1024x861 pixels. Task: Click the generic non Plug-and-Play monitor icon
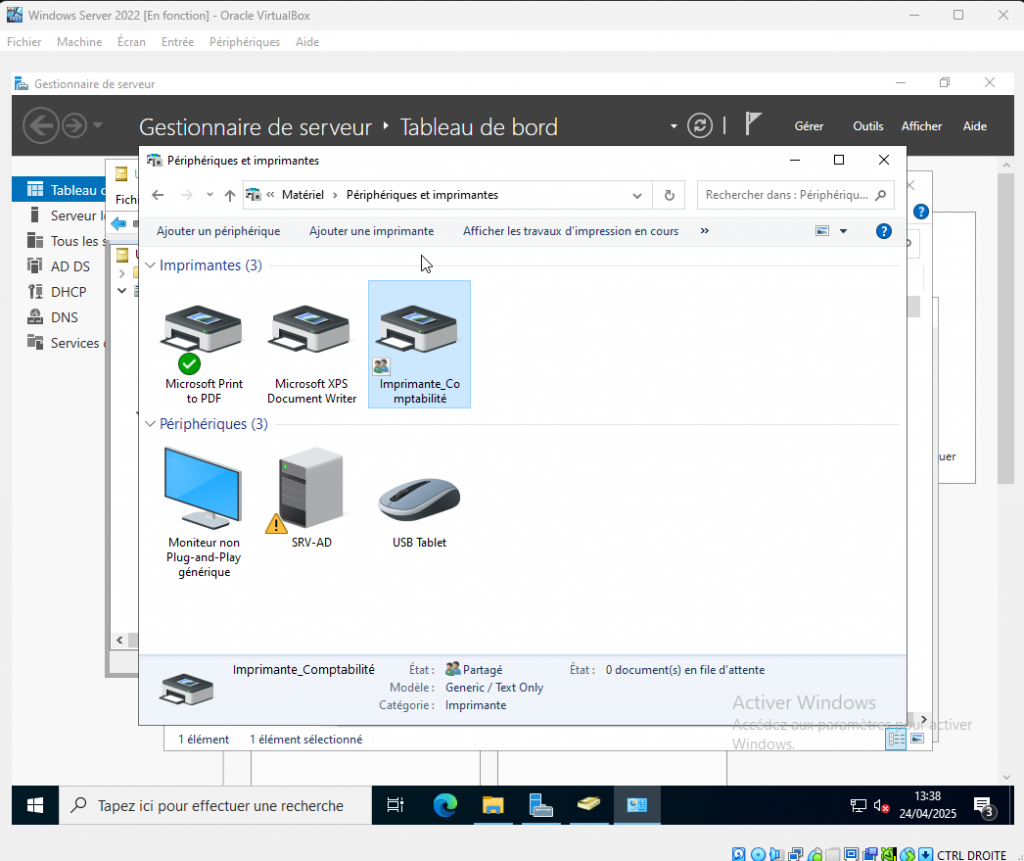click(x=203, y=490)
